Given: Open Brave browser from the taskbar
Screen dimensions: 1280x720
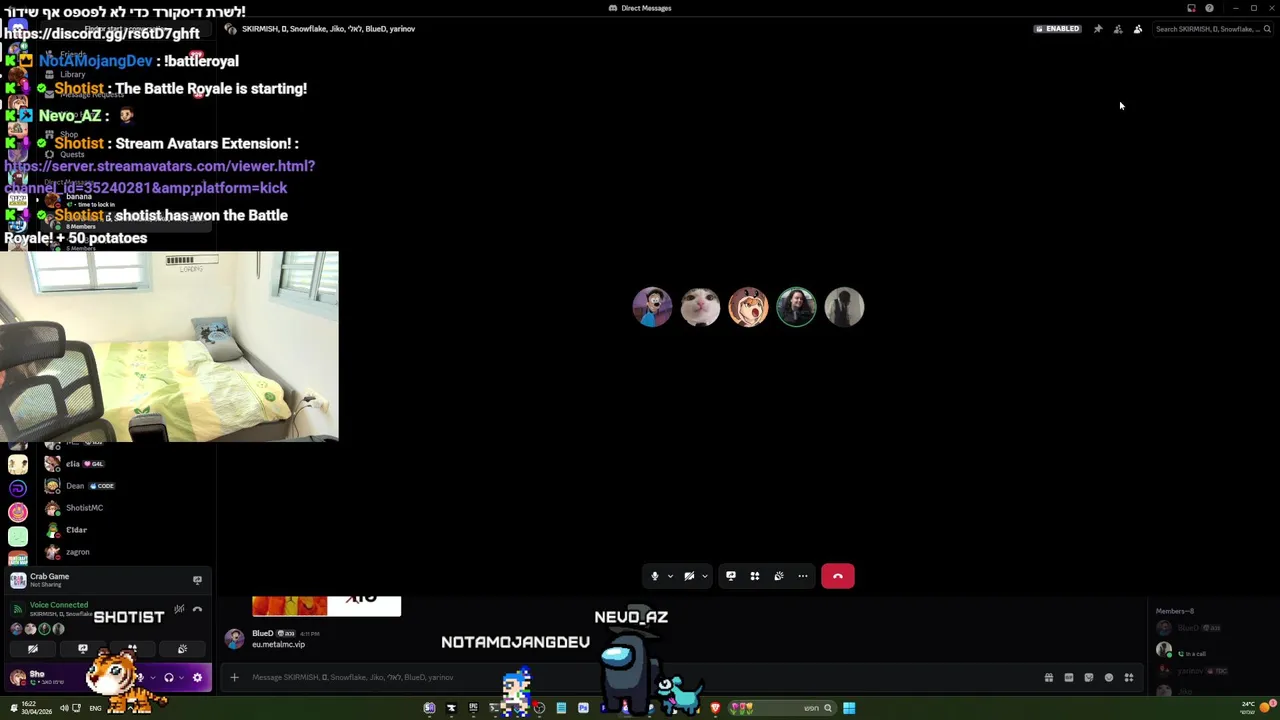Looking at the screenshot, I should 715,708.
